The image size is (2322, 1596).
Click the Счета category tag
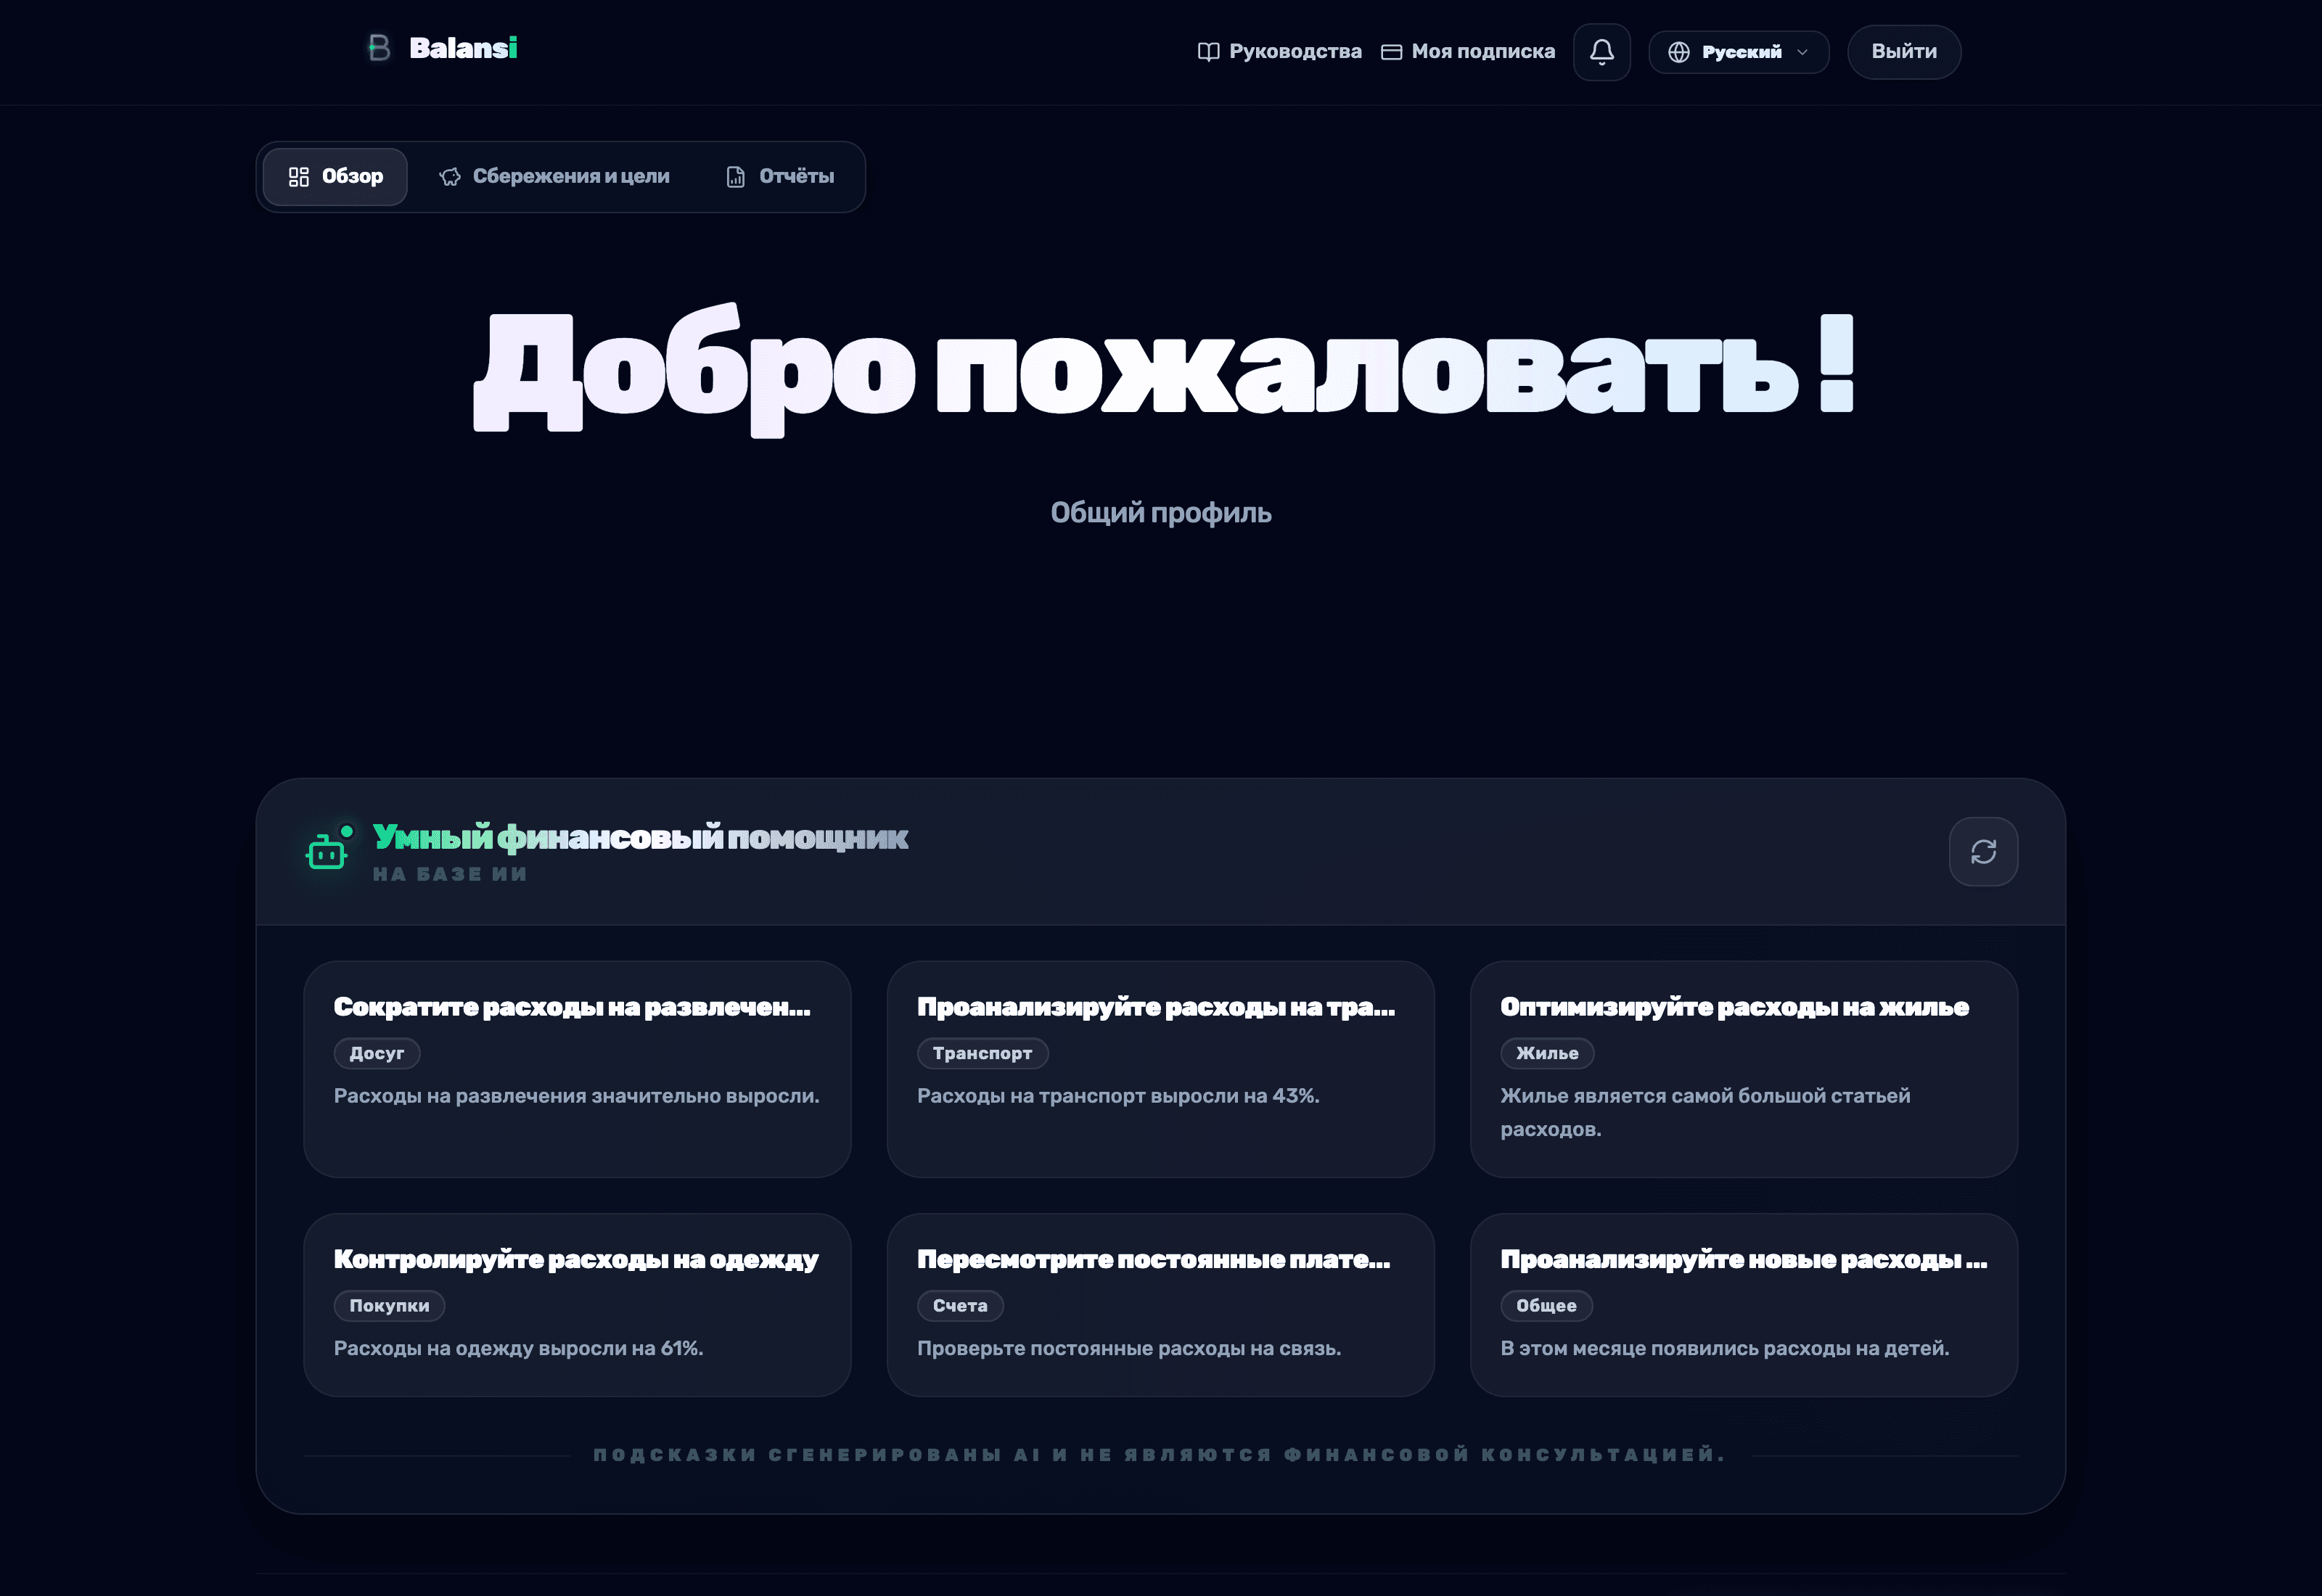960,1305
